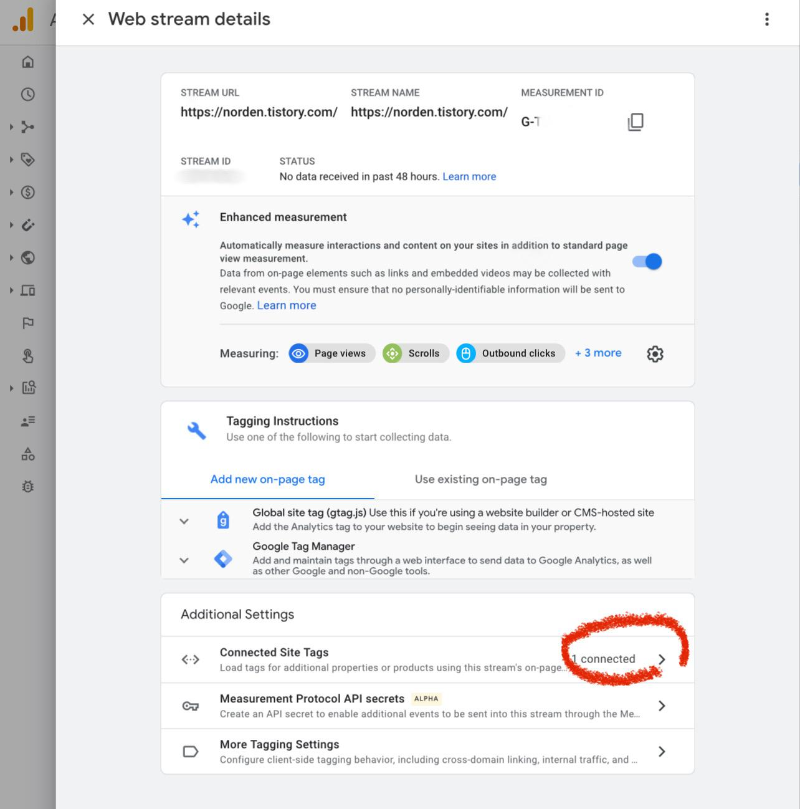The height and width of the screenshot is (809, 800).
Task: Expand the dollar icon sidebar section arrow
Action: [11, 192]
